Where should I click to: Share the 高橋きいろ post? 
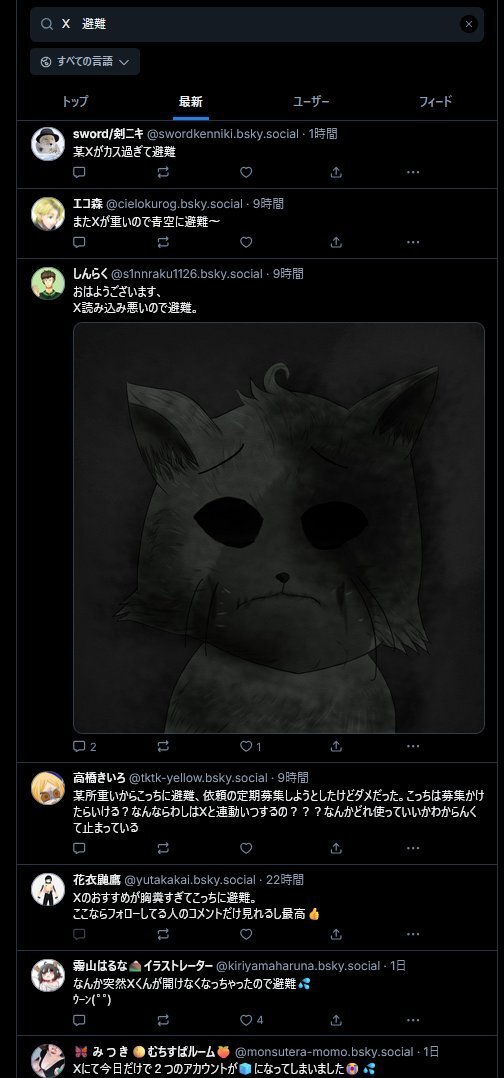[336, 848]
